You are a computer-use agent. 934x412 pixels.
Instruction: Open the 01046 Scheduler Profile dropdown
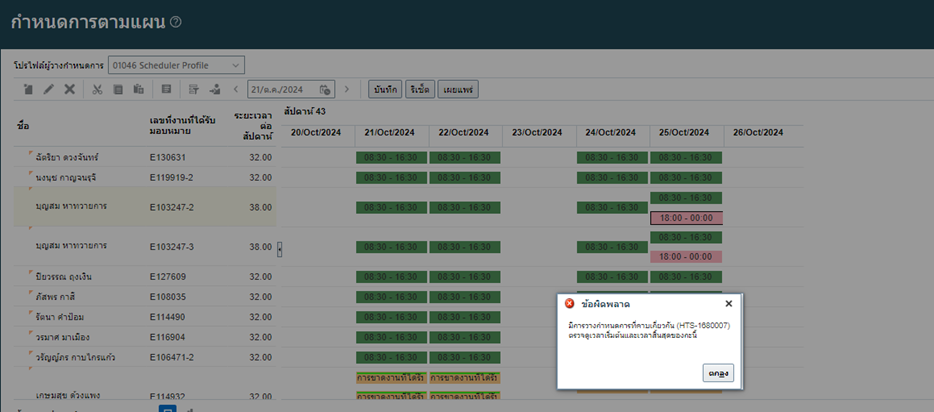coord(176,65)
